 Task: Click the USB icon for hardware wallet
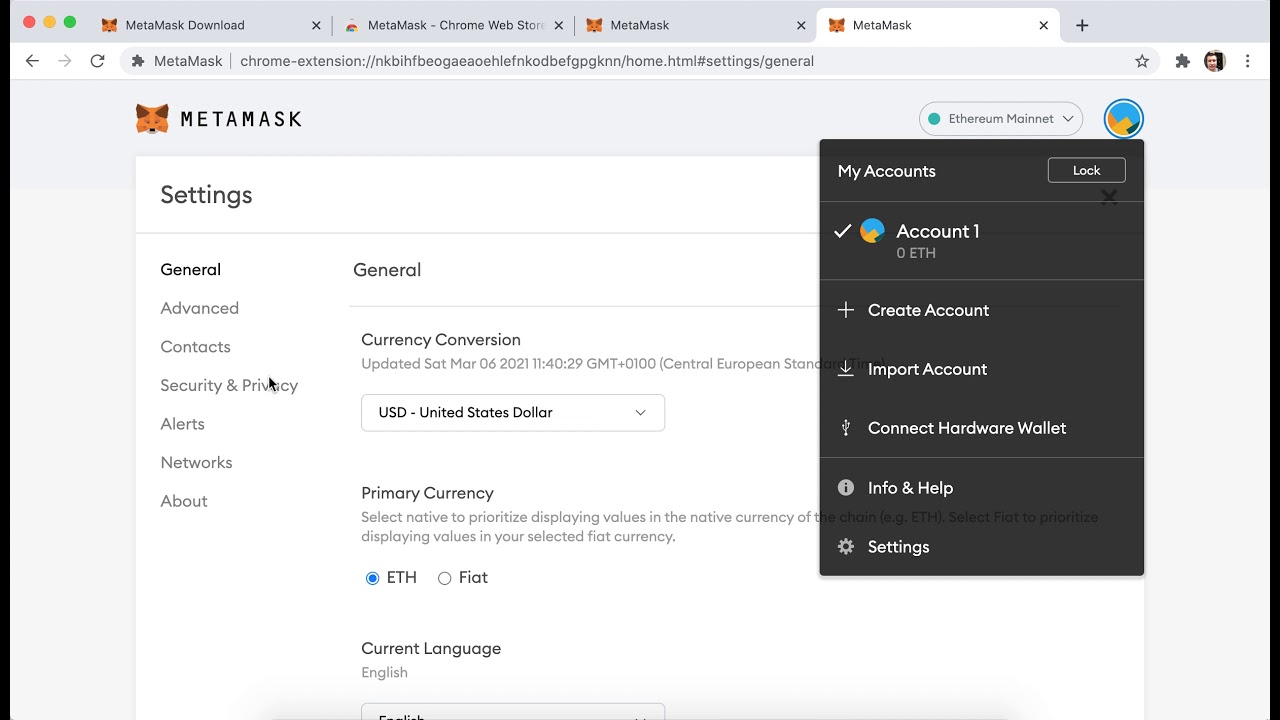pos(846,428)
